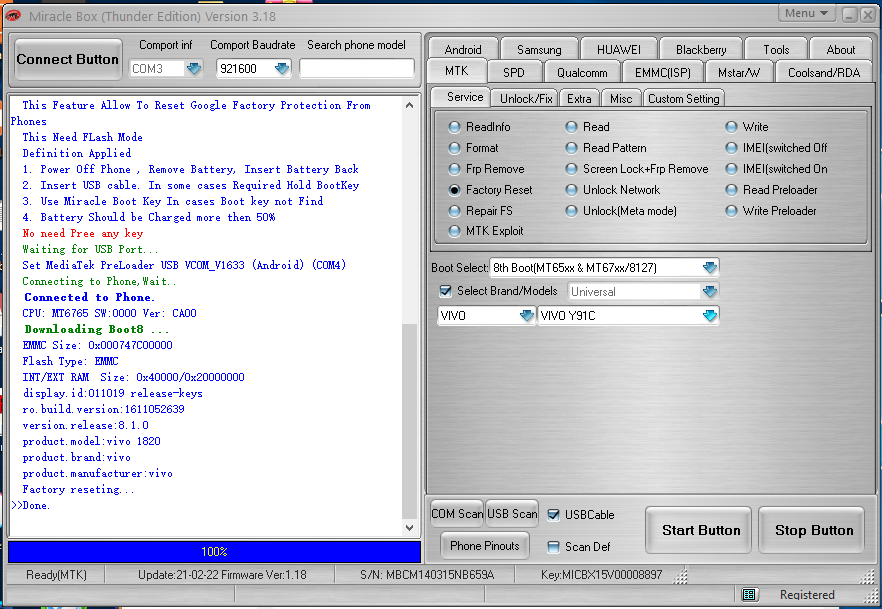Viewport: 882px width, 609px height.
Task: Expand the VIVO brand dropdown
Action: pyautogui.click(x=527, y=315)
